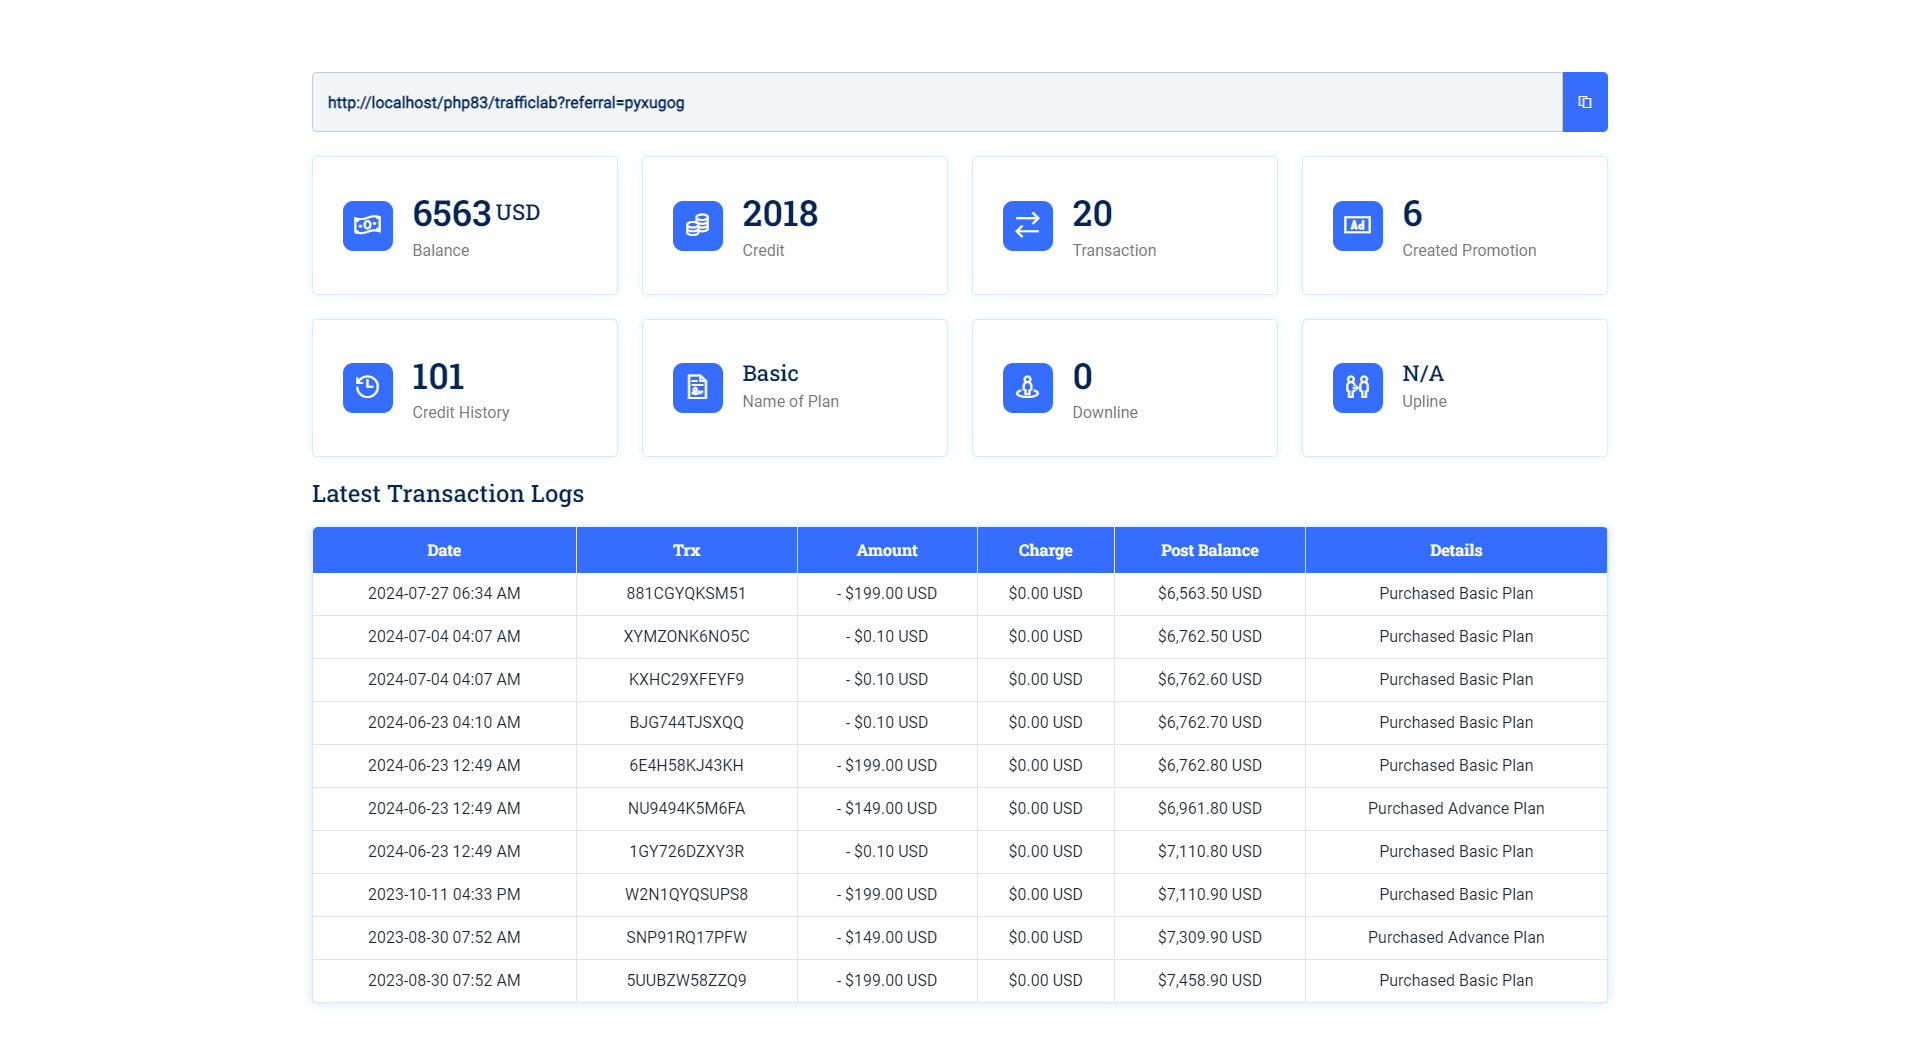The image size is (1920, 1054).
Task: Click the Transaction arrows icon
Action: [x=1028, y=225]
